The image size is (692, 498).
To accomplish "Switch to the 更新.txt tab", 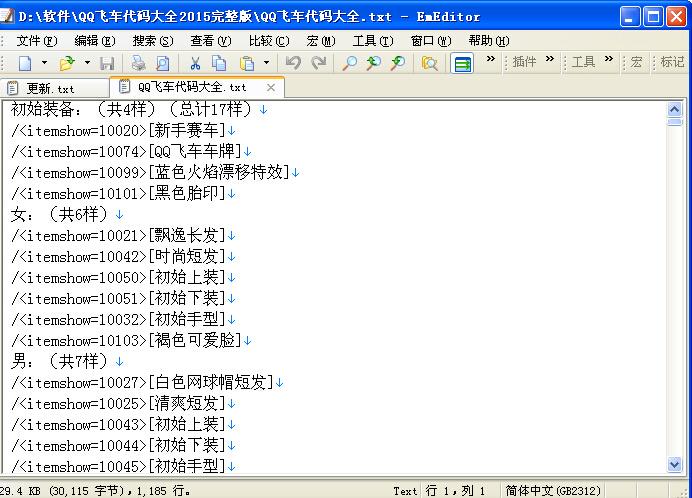I will tap(54, 88).
